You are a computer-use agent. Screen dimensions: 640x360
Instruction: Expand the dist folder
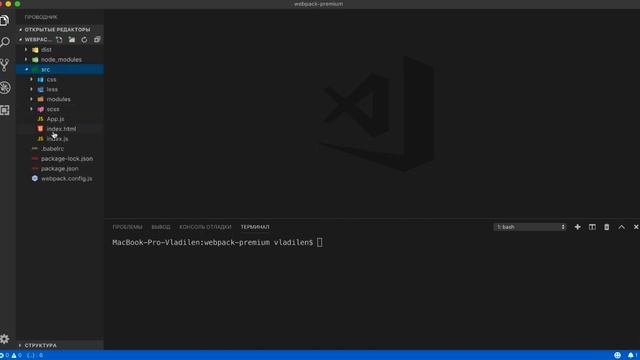tap(60, 50)
